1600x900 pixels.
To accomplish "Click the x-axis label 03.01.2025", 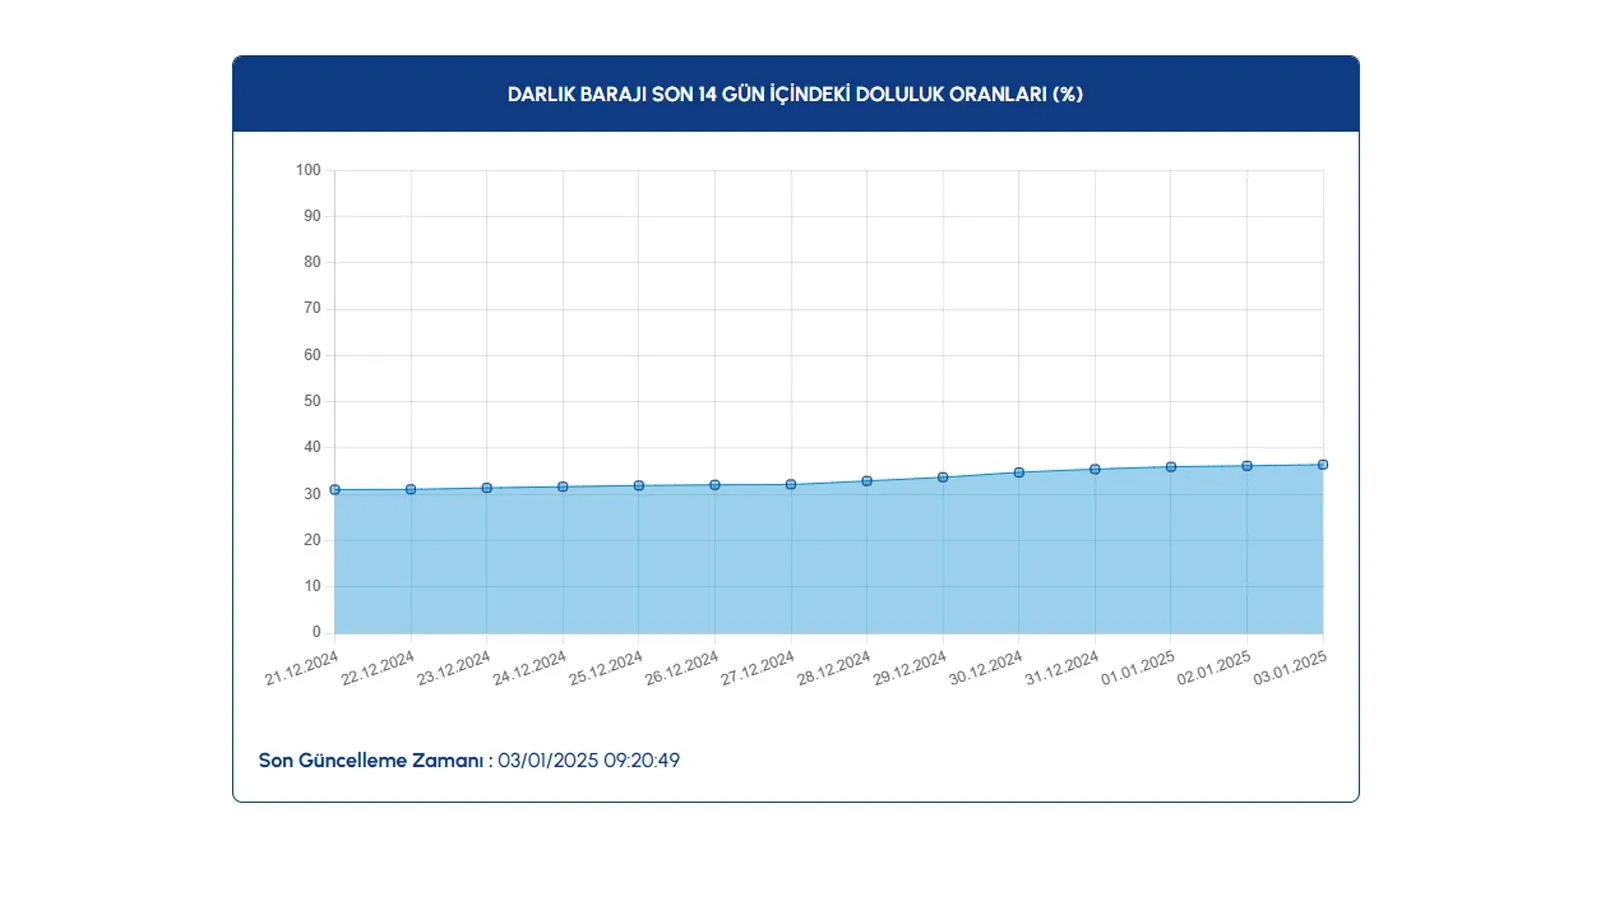I will click(1289, 668).
